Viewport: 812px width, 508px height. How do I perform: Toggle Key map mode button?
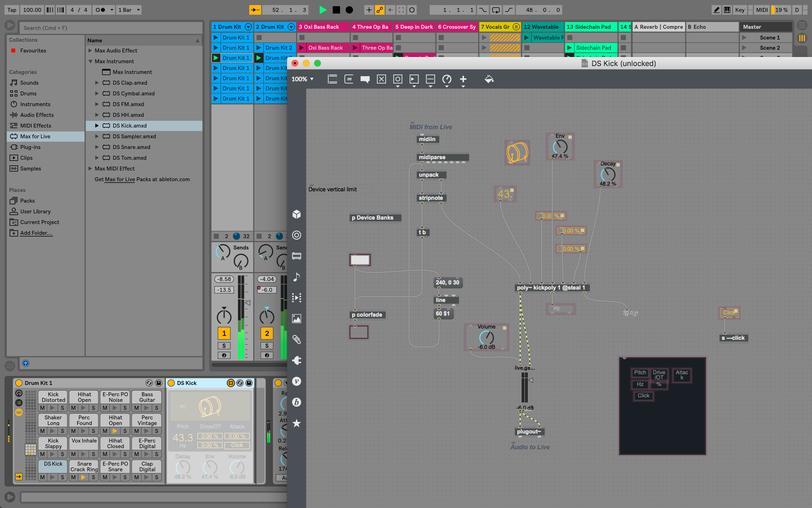pyautogui.click(x=740, y=10)
